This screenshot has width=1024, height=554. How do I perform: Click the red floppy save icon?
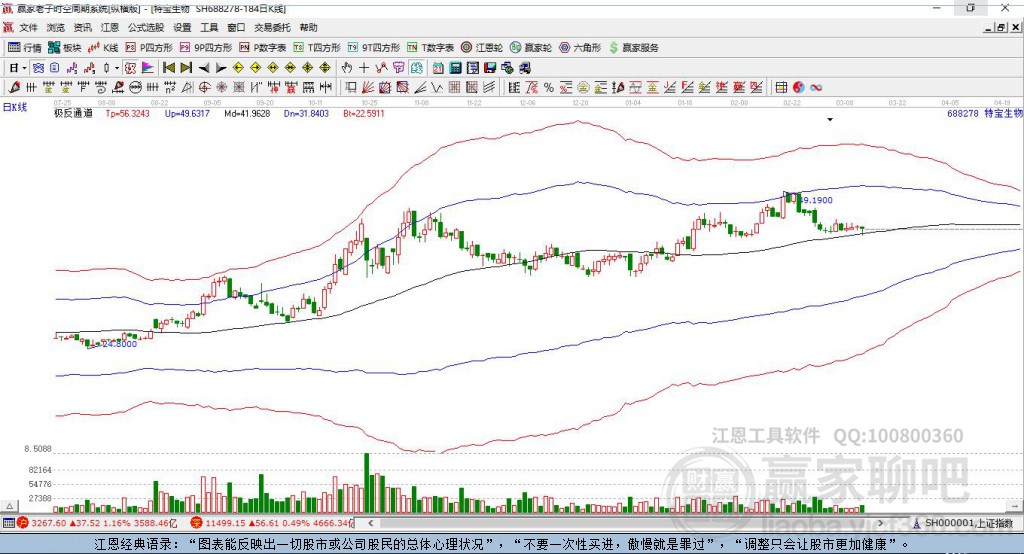pos(490,68)
